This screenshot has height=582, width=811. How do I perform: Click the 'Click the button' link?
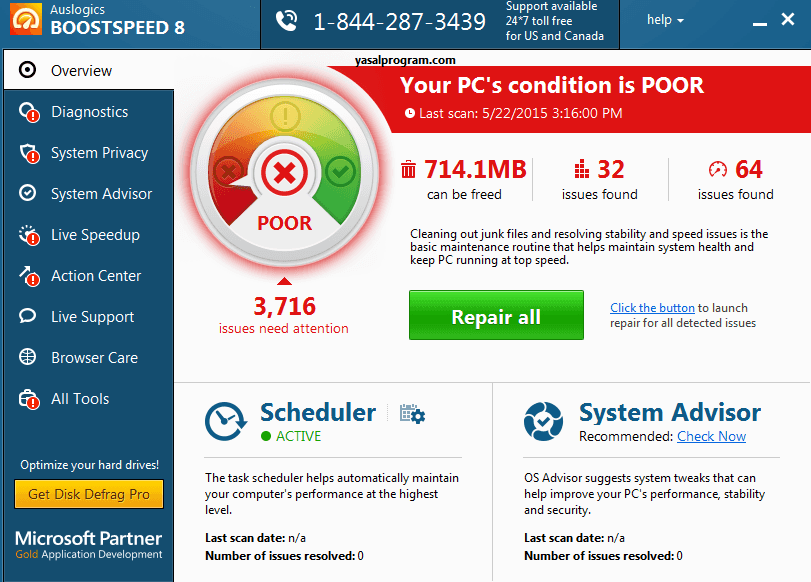652,308
